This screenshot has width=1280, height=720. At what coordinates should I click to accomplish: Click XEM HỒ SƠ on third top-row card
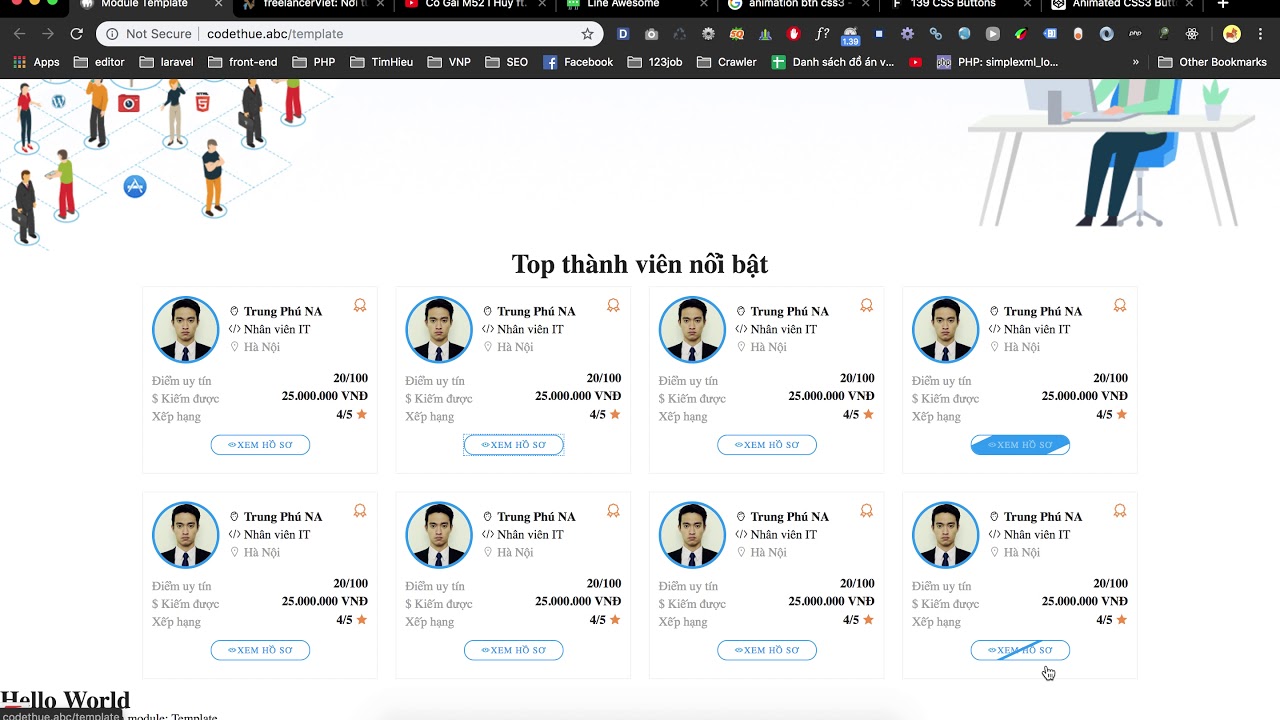pos(767,445)
